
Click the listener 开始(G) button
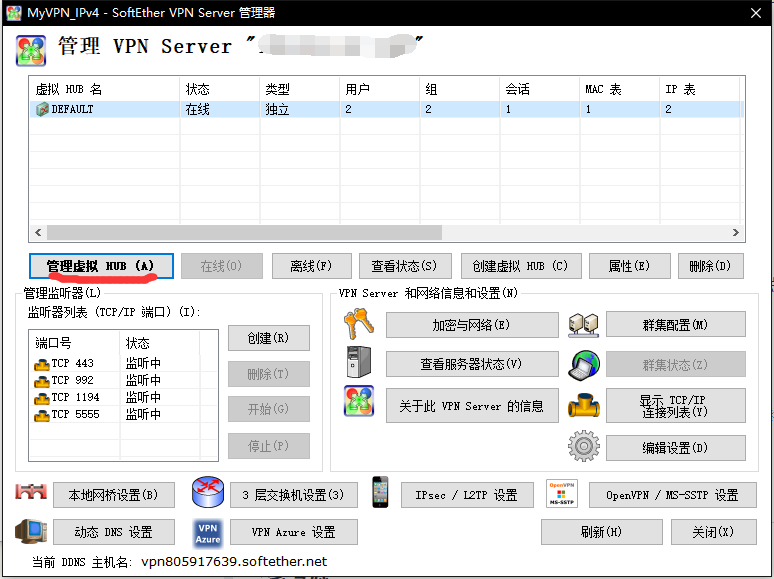click(269, 409)
